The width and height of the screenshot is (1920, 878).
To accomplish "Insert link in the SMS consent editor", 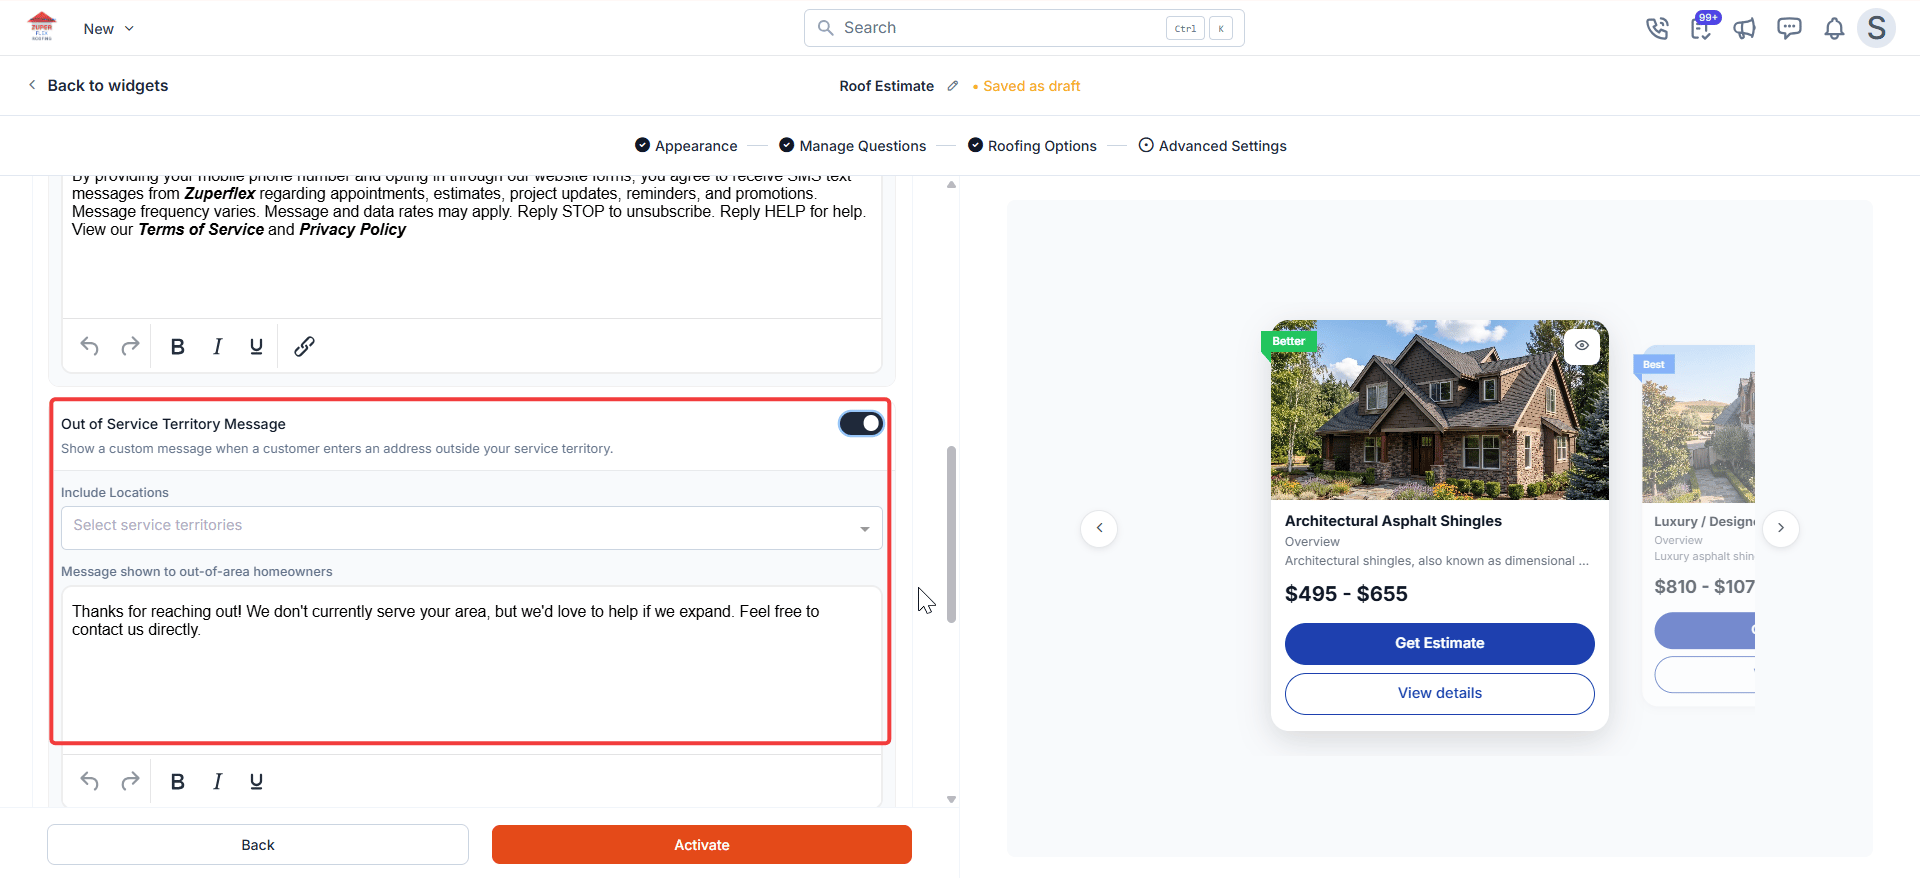I will [304, 346].
